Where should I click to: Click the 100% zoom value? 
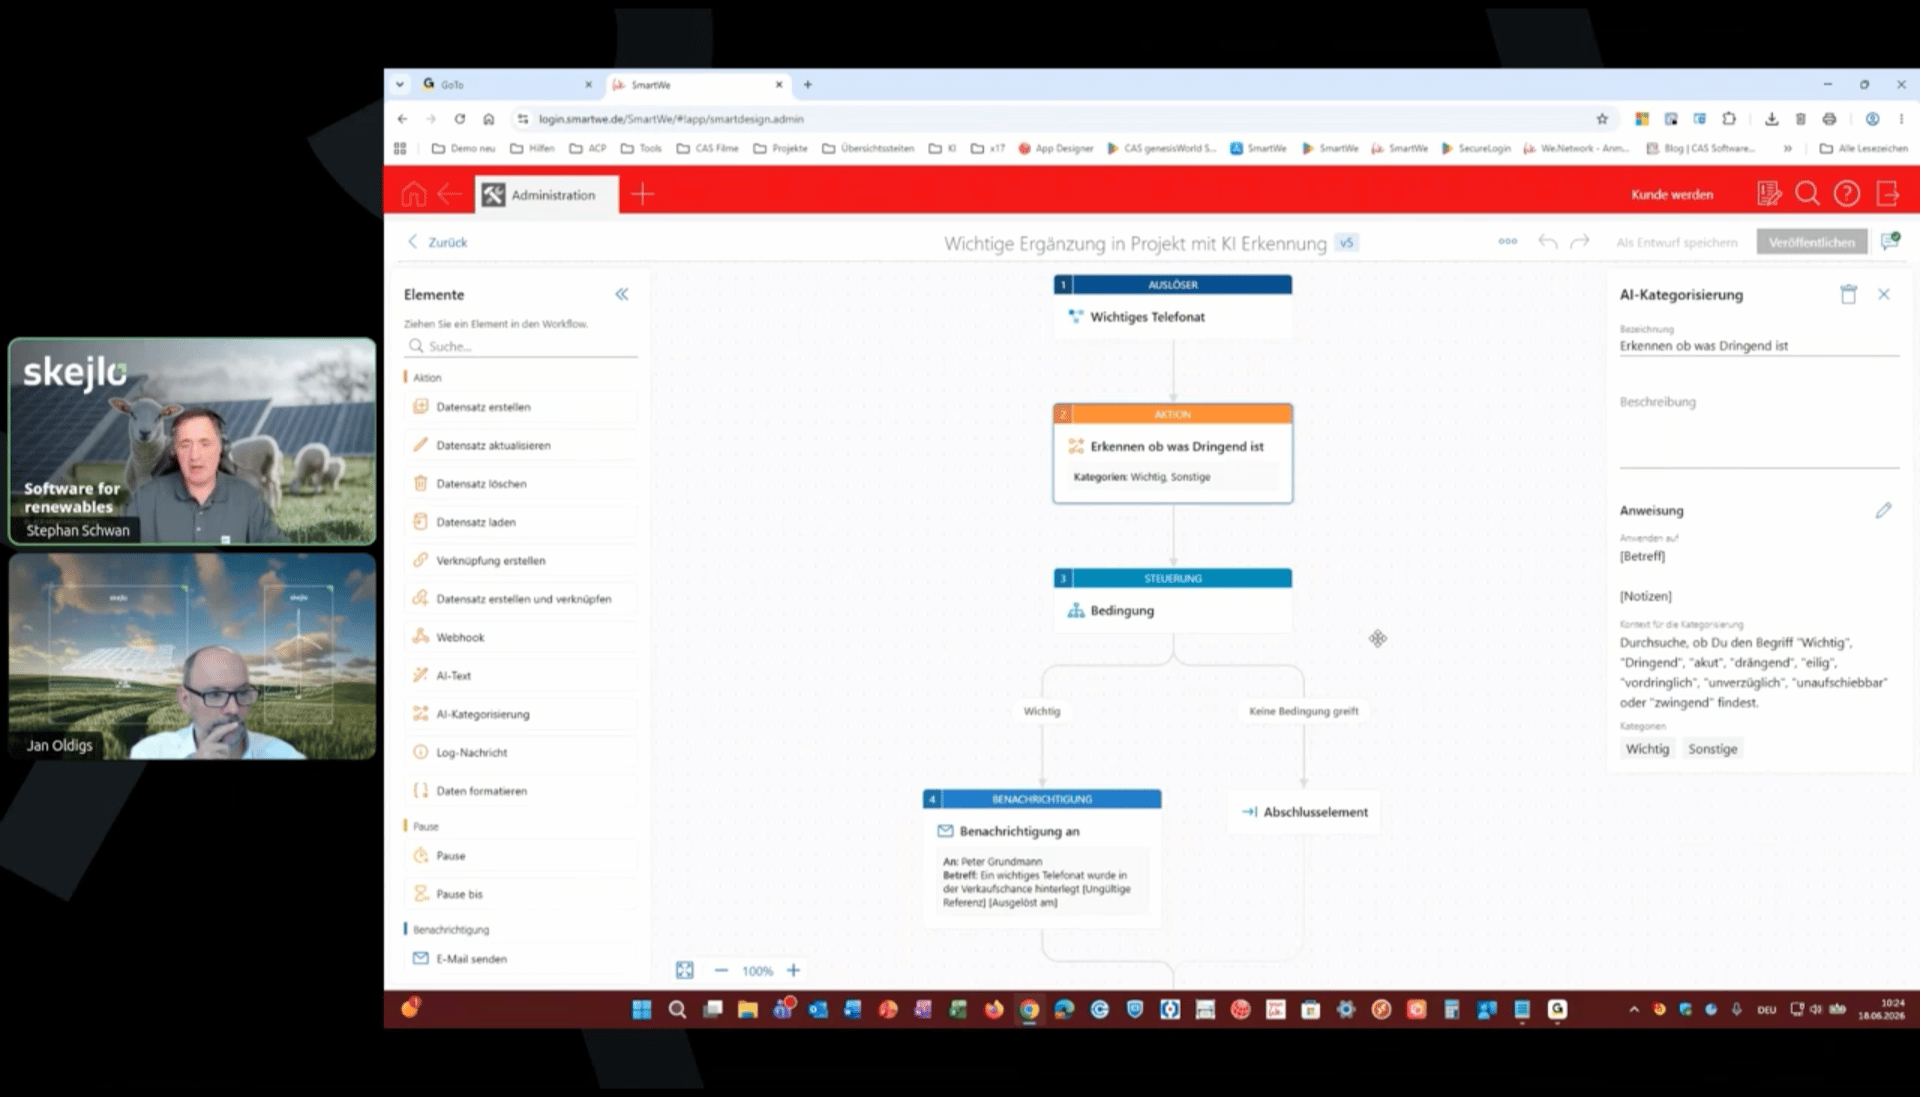tap(757, 971)
